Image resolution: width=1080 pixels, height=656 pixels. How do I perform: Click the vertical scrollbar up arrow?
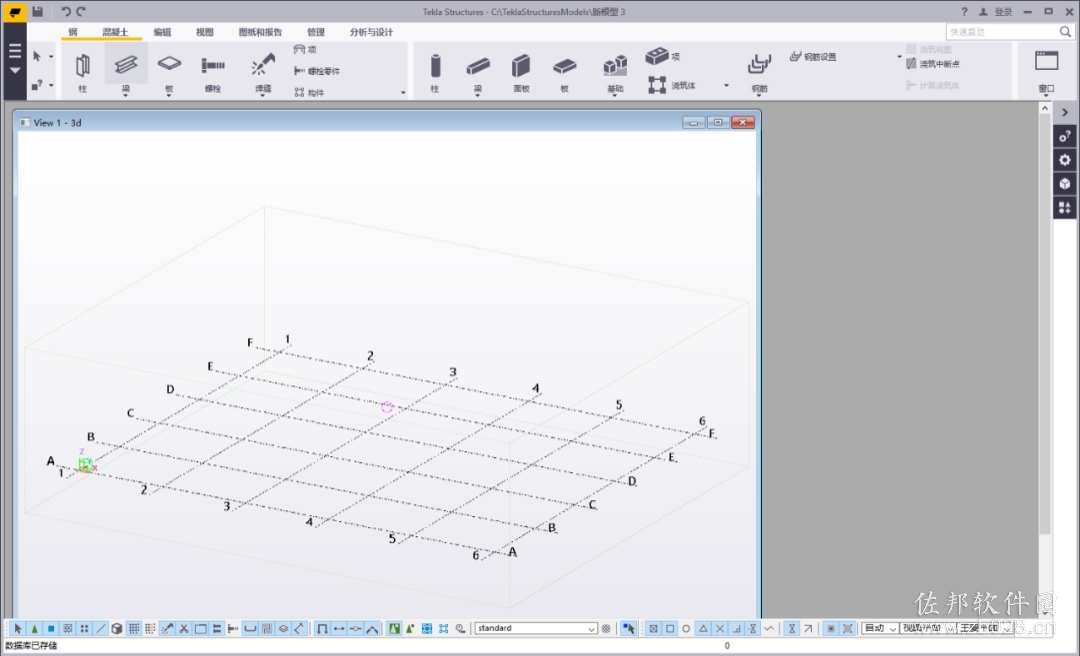[1044, 108]
